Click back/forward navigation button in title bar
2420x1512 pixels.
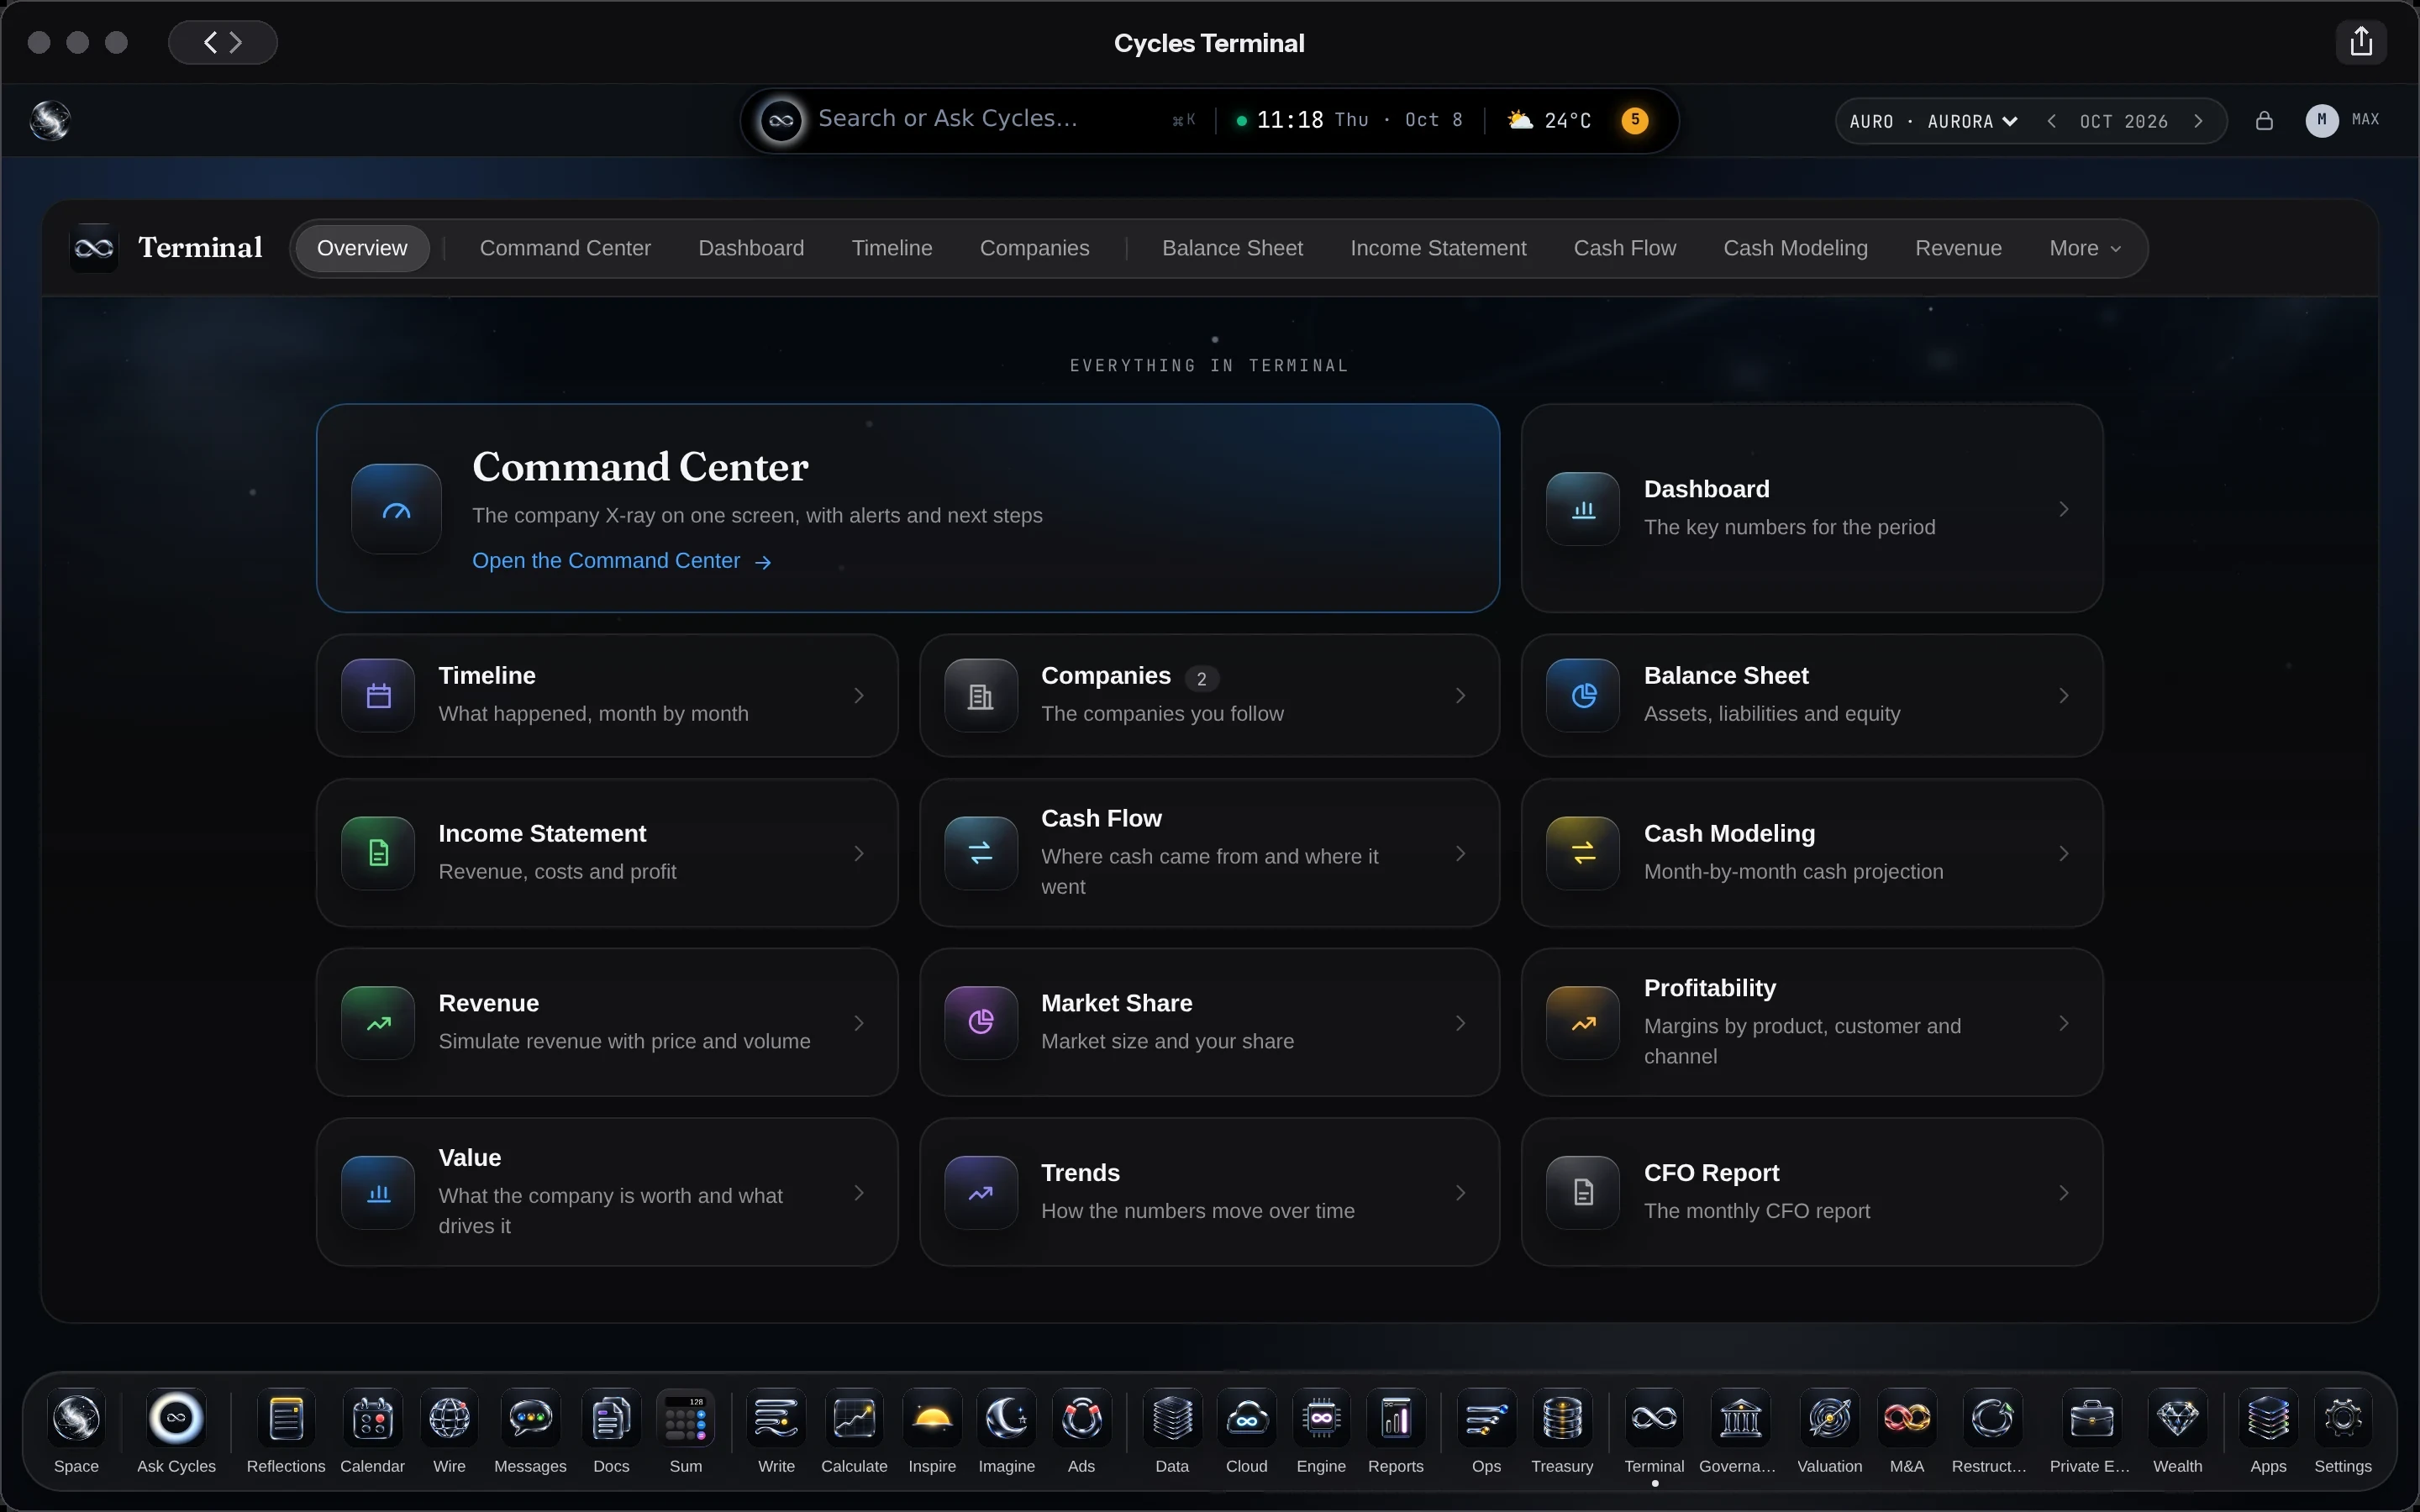[x=223, y=42]
